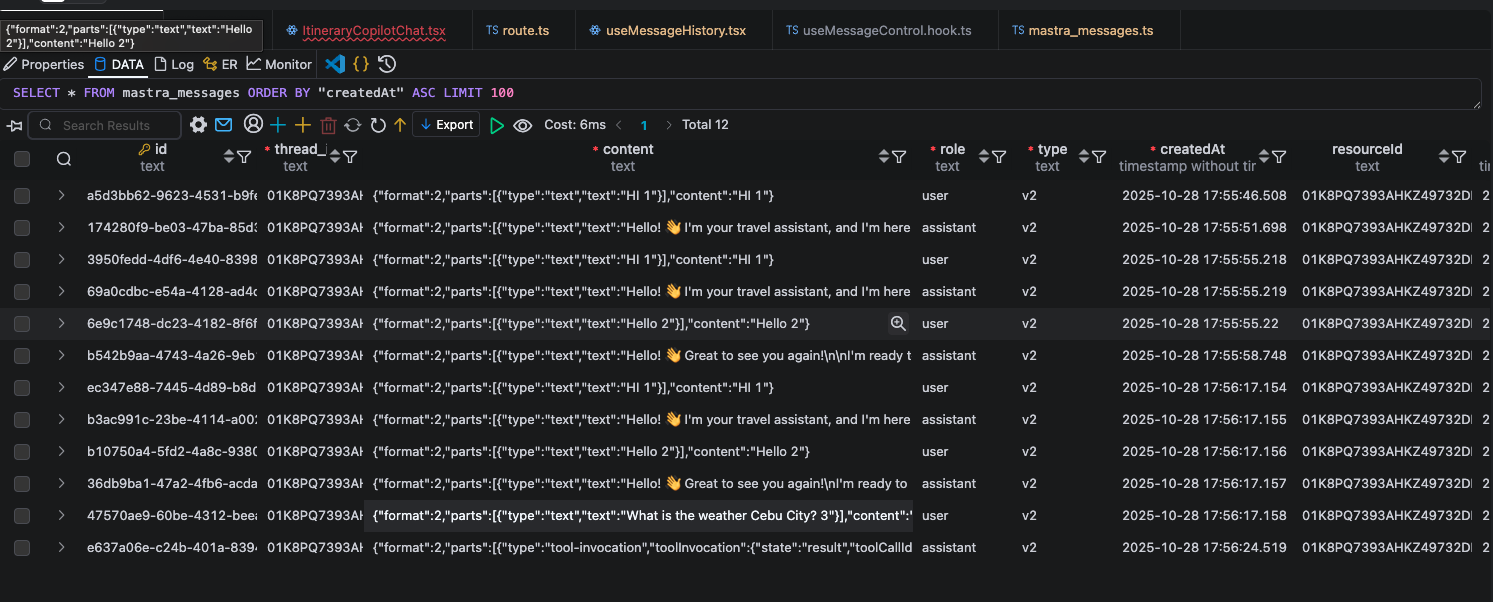This screenshot has width=1493, height=602.
Task: Select the trash icon to delete selected rows
Action: 328,125
